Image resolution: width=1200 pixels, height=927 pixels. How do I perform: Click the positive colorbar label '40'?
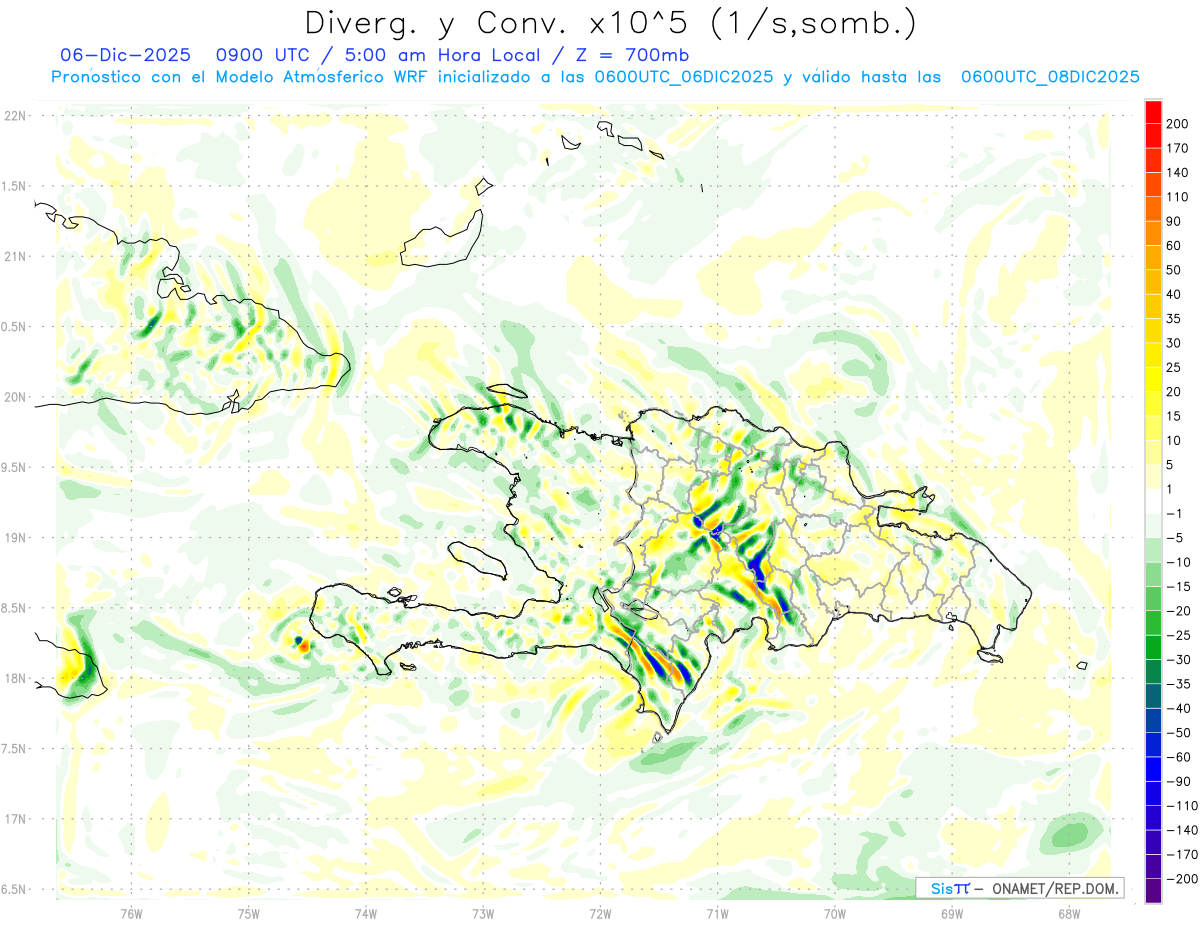coord(1174,294)
